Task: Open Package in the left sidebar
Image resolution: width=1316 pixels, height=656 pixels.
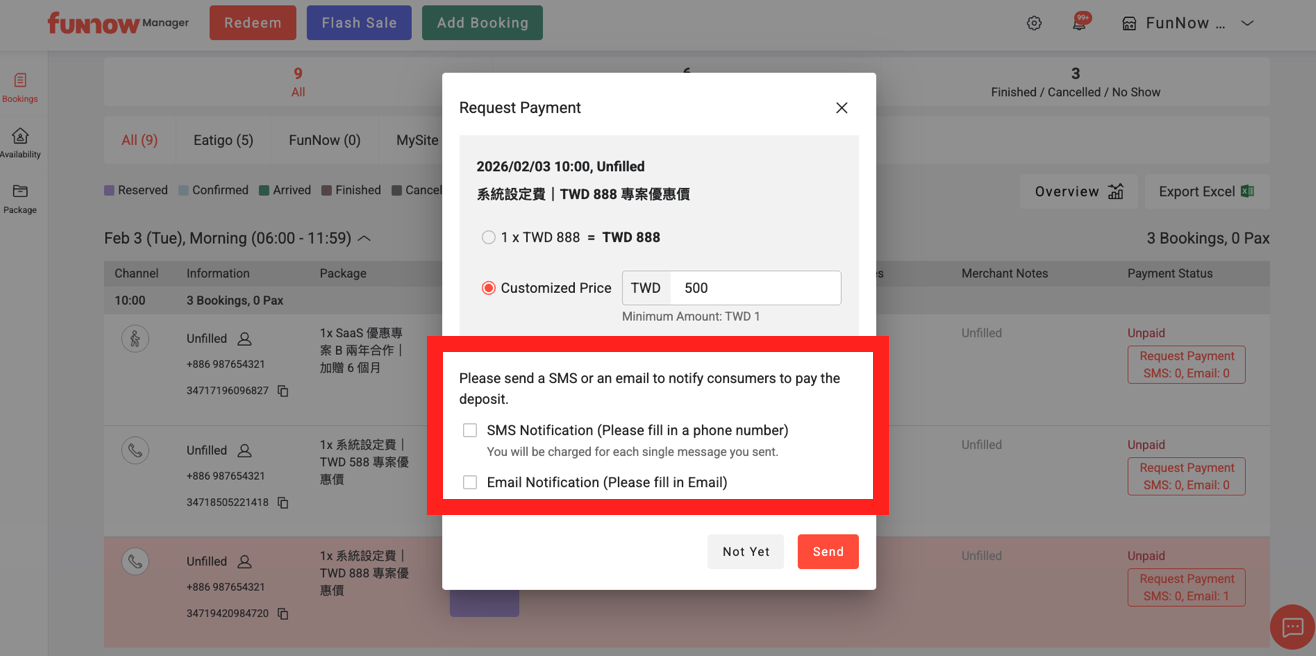Action: coord(20,198)
